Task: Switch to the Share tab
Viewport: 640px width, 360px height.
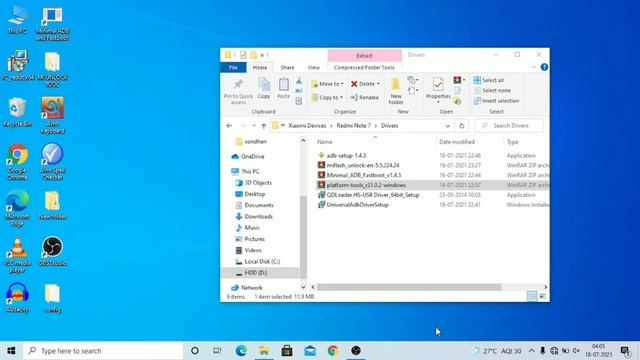Action: click(287, 67)
